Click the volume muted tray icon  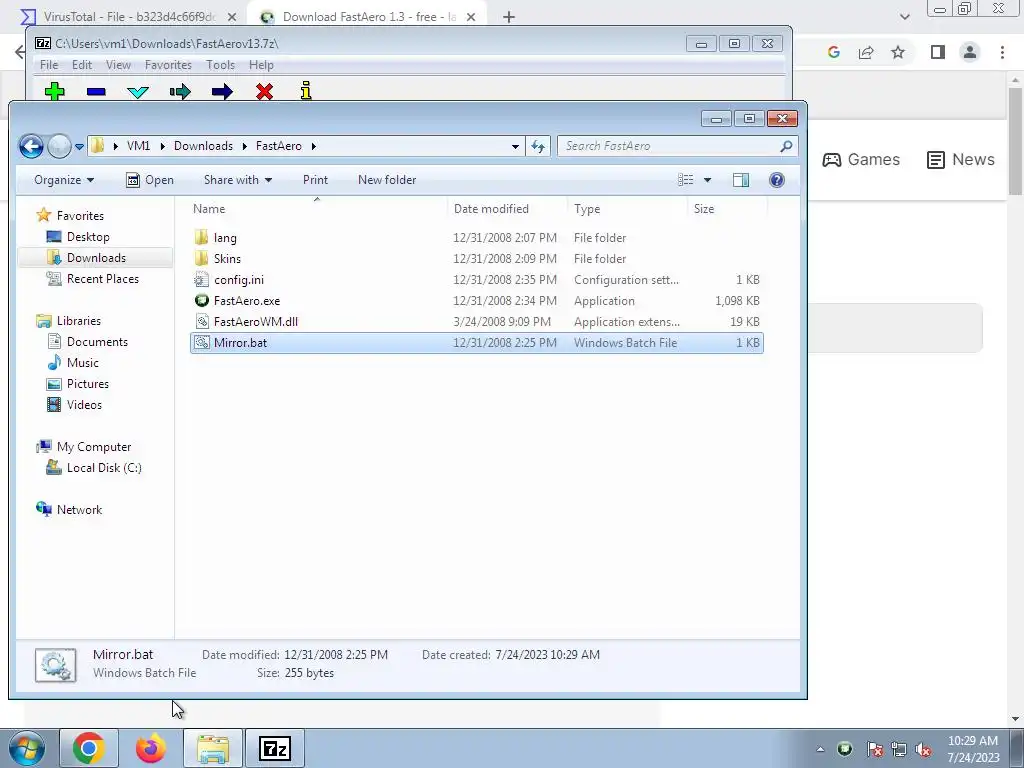click(923, 749)
